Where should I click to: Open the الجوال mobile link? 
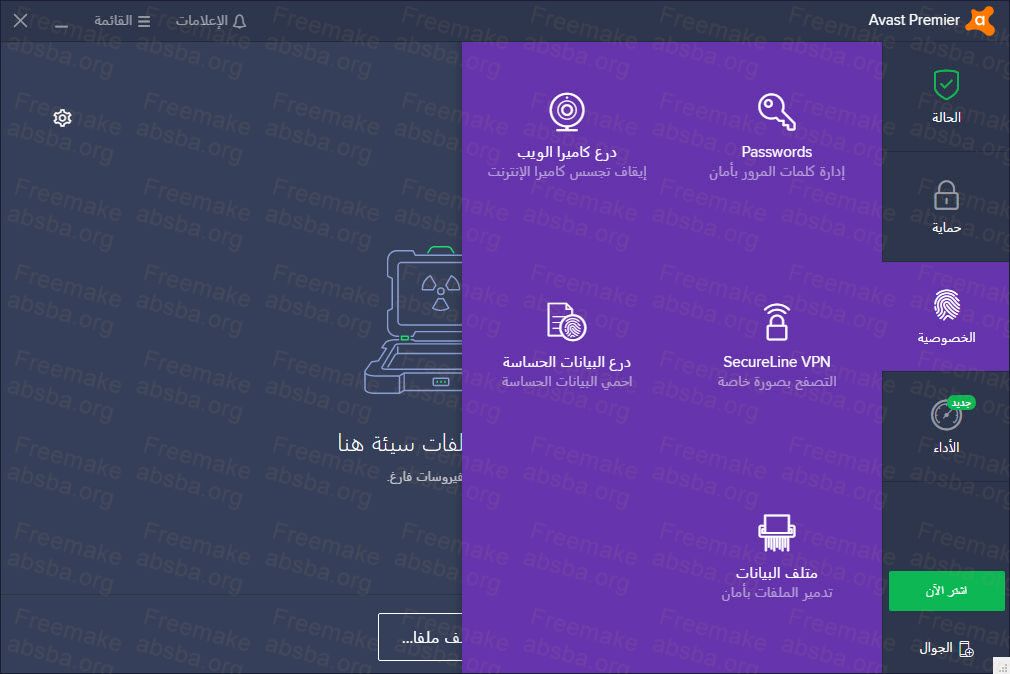tap(946, 648)
